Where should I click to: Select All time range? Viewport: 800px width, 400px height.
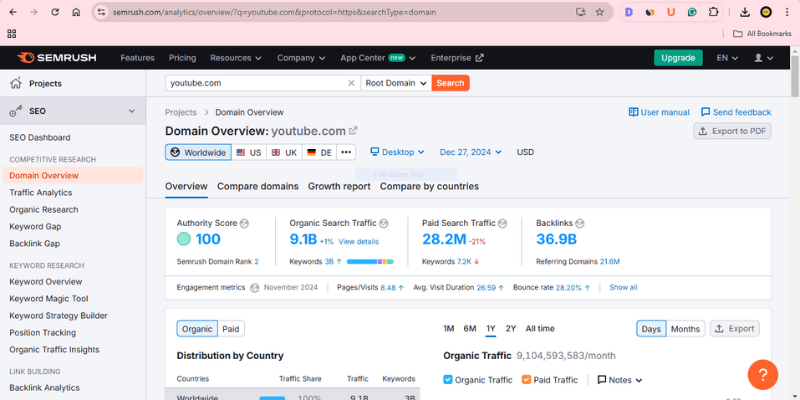(x=540, y=329)
